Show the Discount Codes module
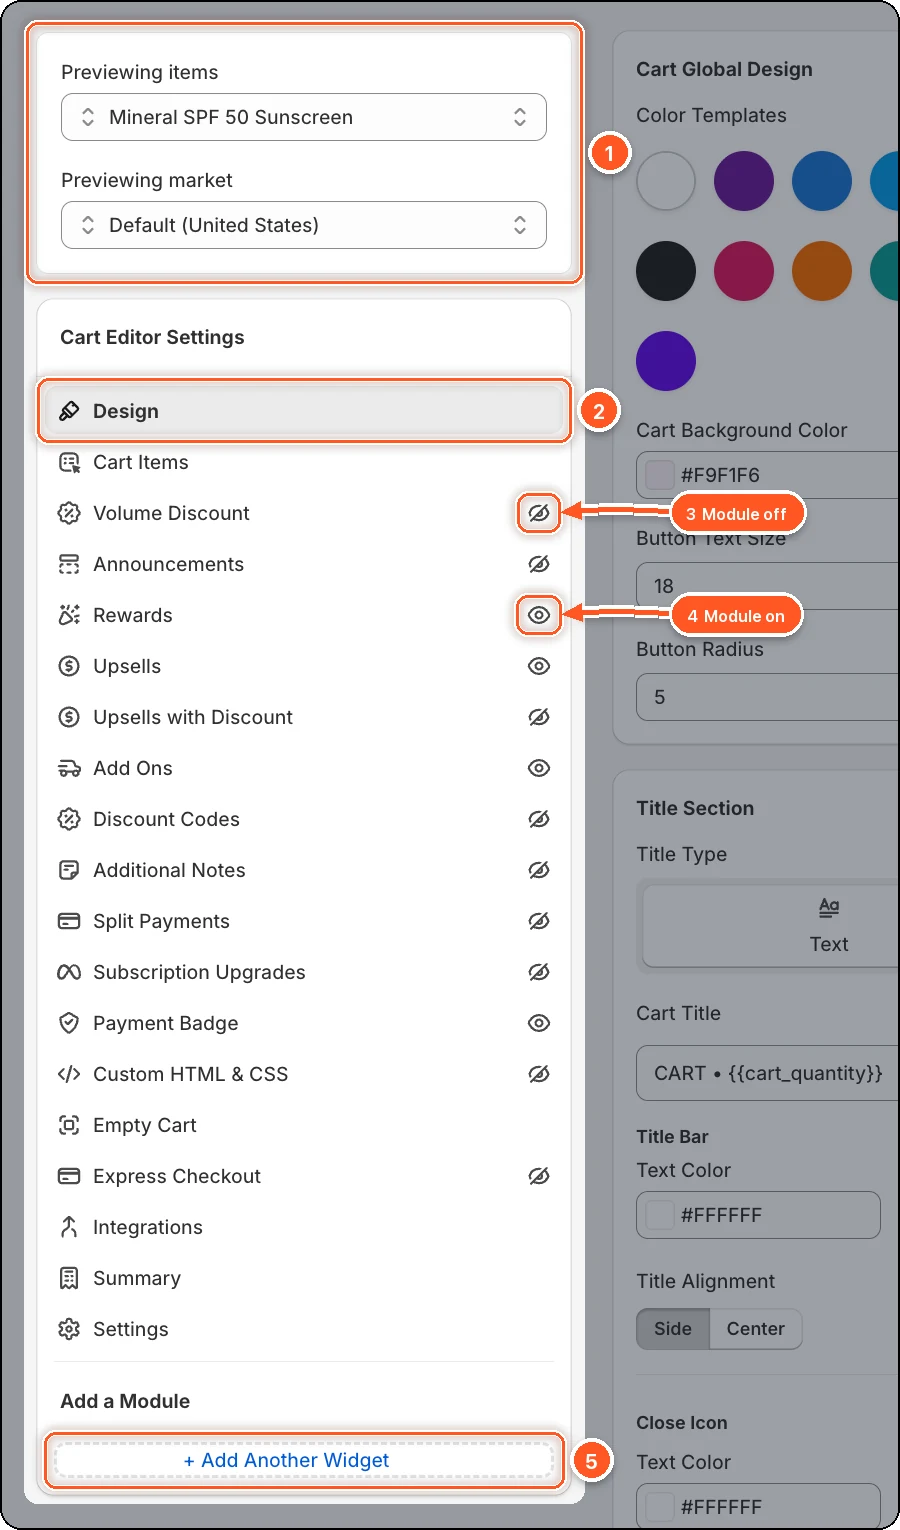The image size is (900, 1530). pyautogui.click(x=539, y=819)
